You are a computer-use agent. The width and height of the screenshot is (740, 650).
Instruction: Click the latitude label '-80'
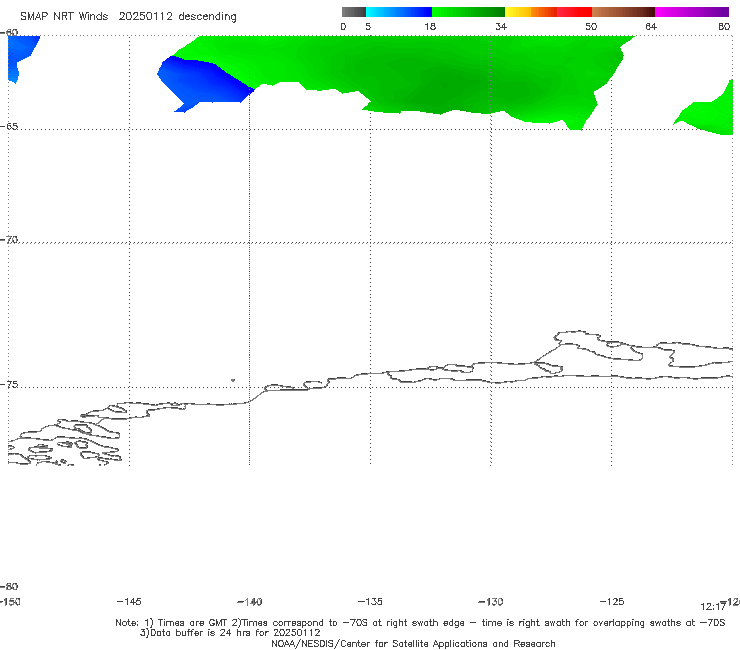coord(9,587)
